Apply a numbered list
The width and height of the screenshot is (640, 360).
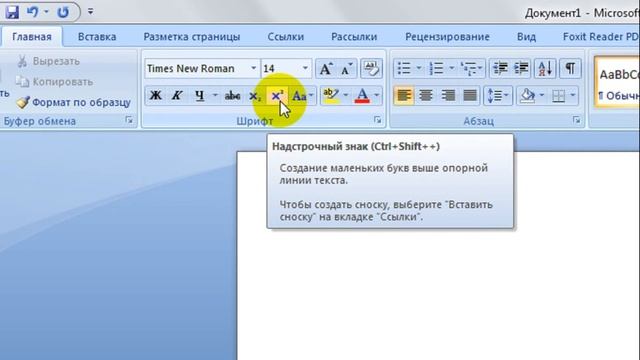pyautogui.click(x=436, y=69)
